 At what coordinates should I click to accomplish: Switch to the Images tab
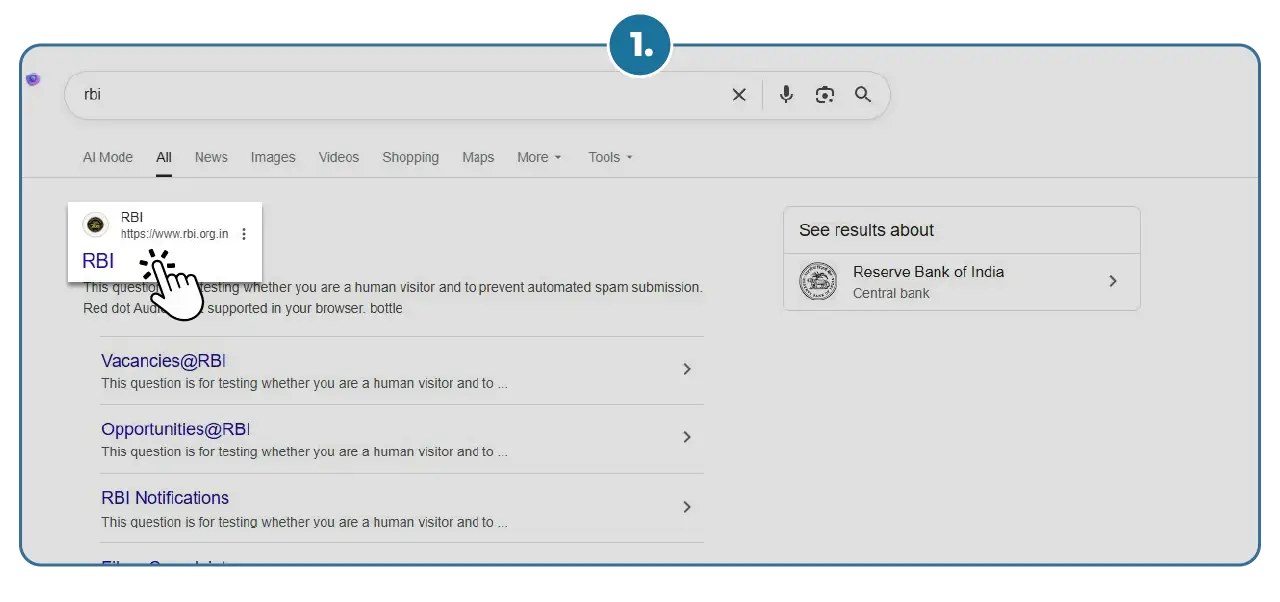[273, 157]
